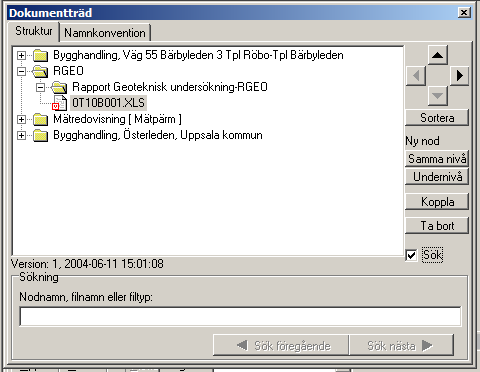
Task: Select the RGEO tree row label
Action: pos(68,71)
